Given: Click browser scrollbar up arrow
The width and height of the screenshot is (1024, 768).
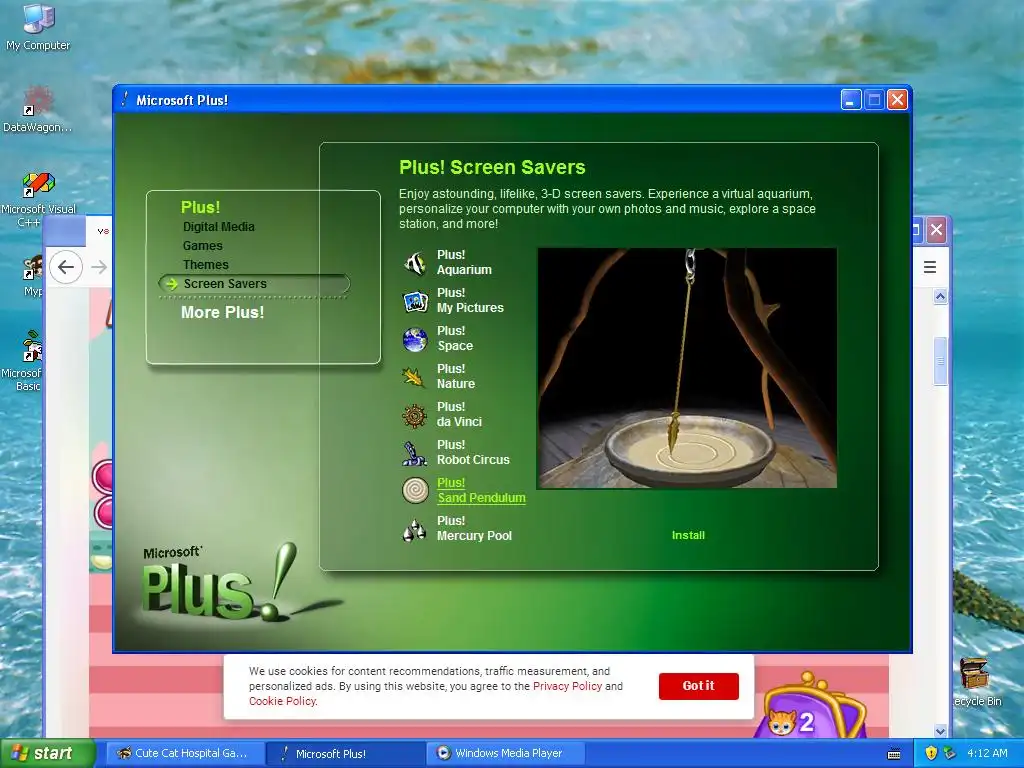Looking at the screenshot, I should [940, 297].
